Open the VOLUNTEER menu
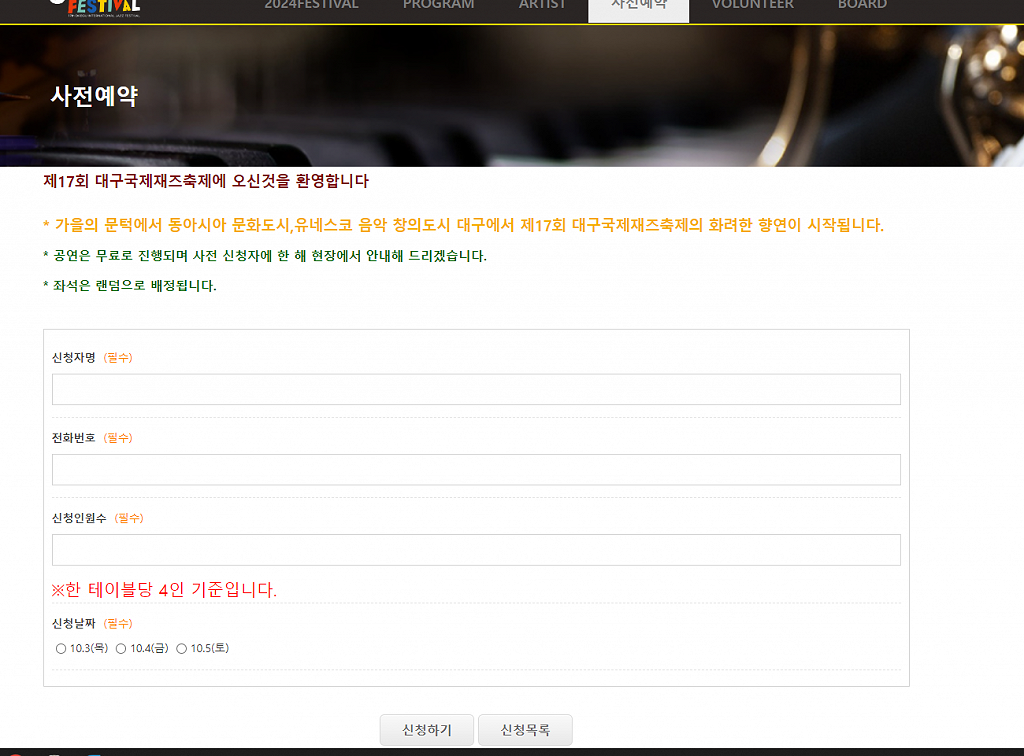The width and height of the screenshot is (1024, 756). (752, 5)
